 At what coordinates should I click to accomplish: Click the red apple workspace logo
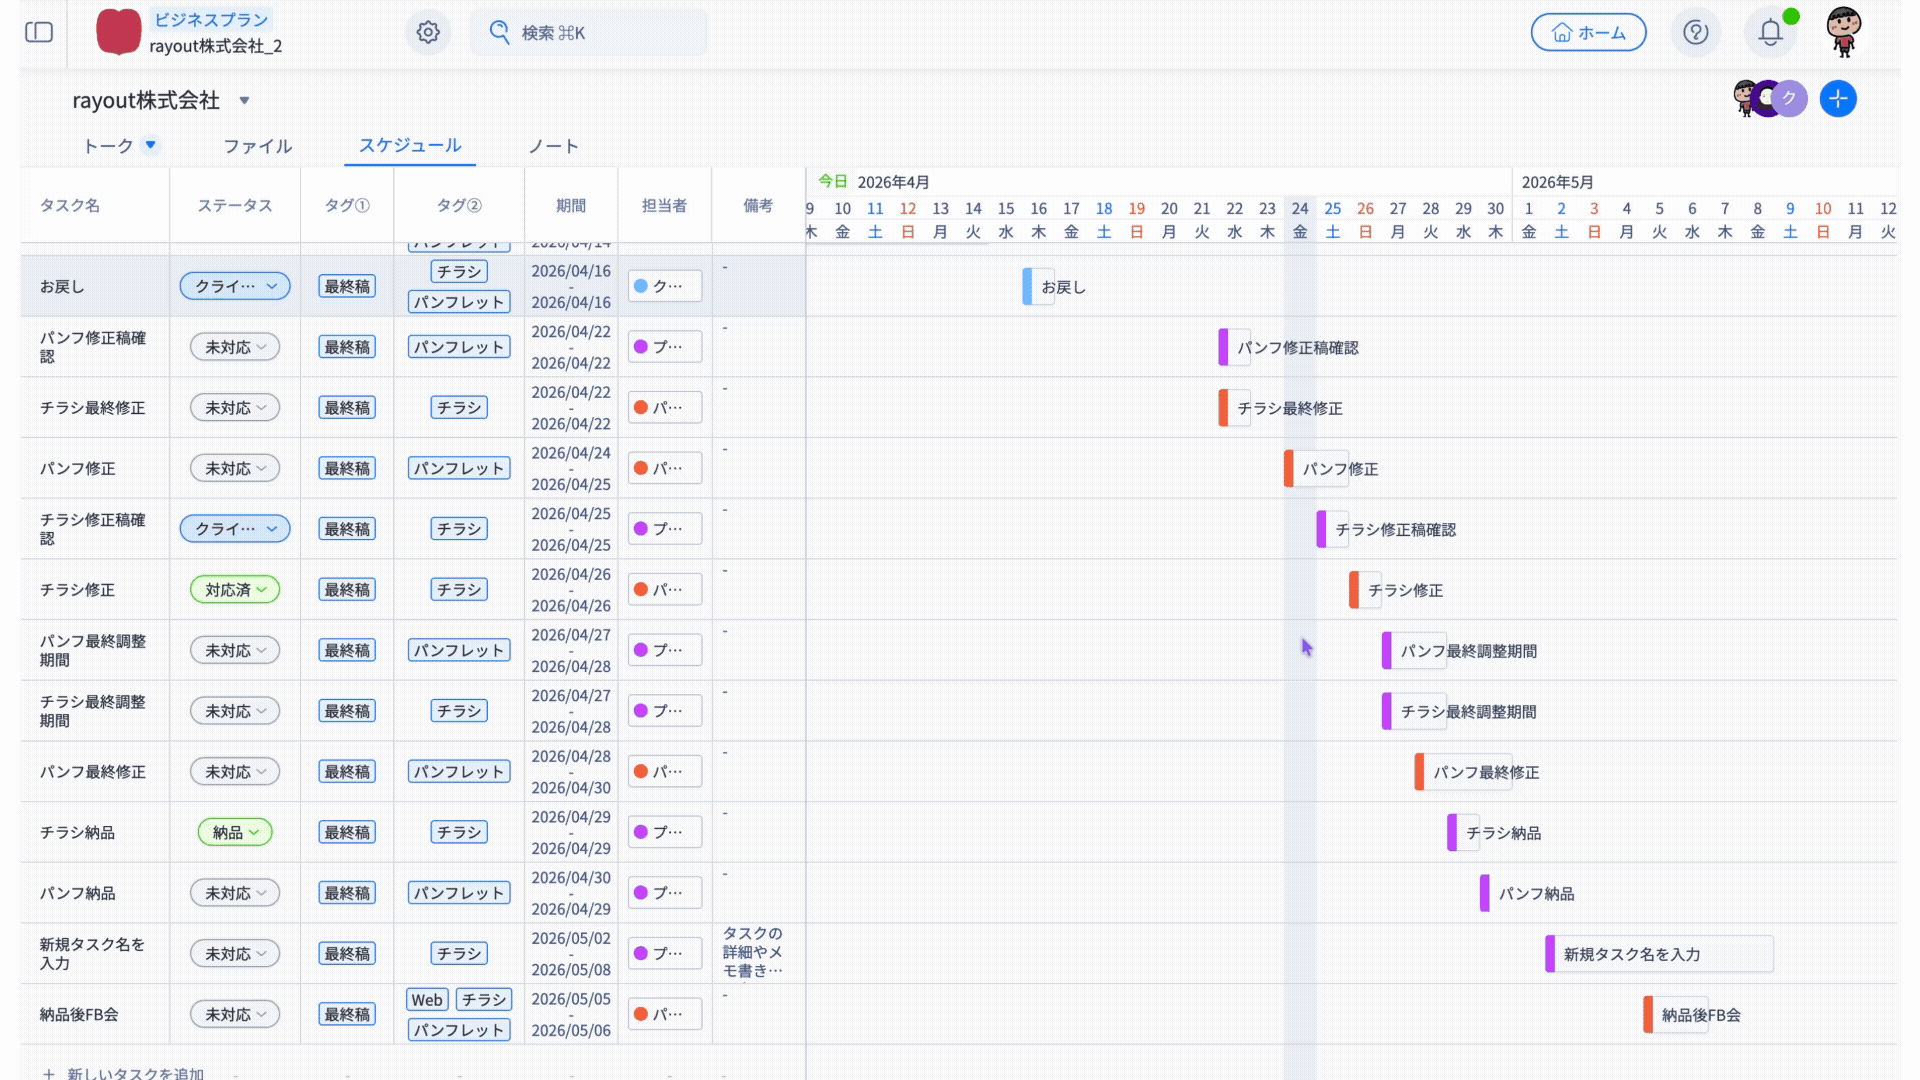118,32
